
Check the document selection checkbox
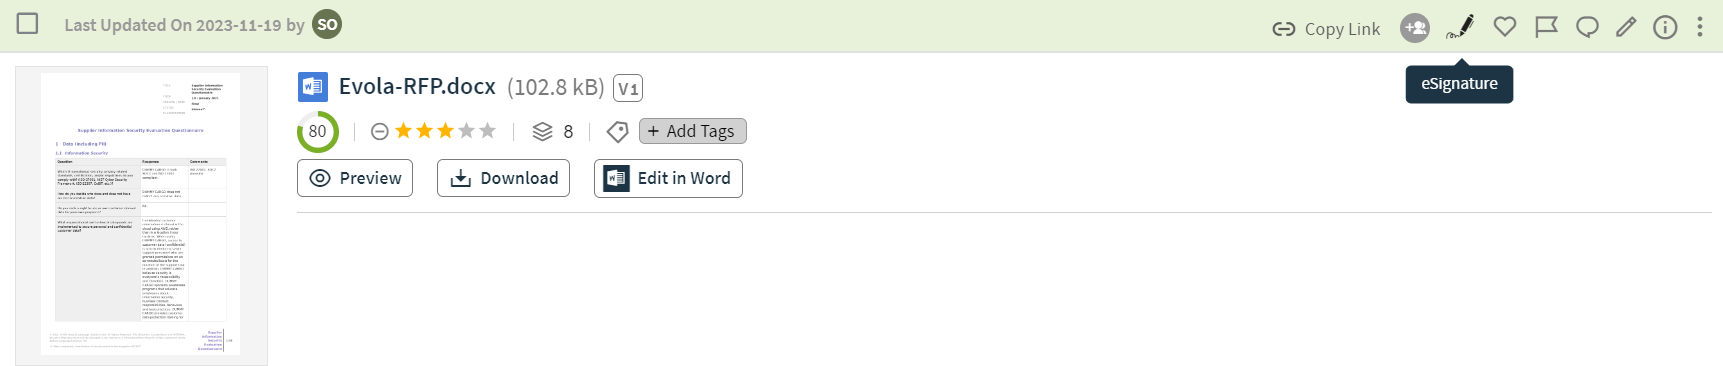tap(28, 23)
